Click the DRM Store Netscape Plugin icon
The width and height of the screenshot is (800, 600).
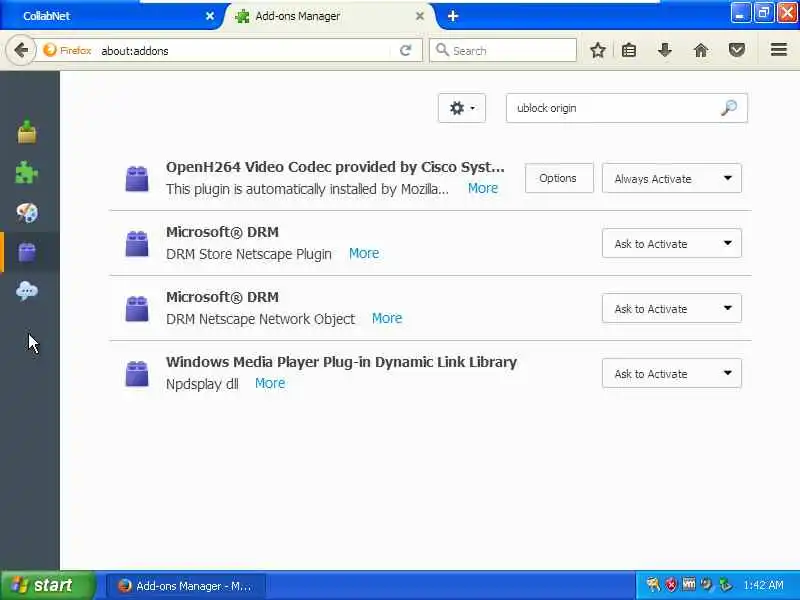point(137,243)
